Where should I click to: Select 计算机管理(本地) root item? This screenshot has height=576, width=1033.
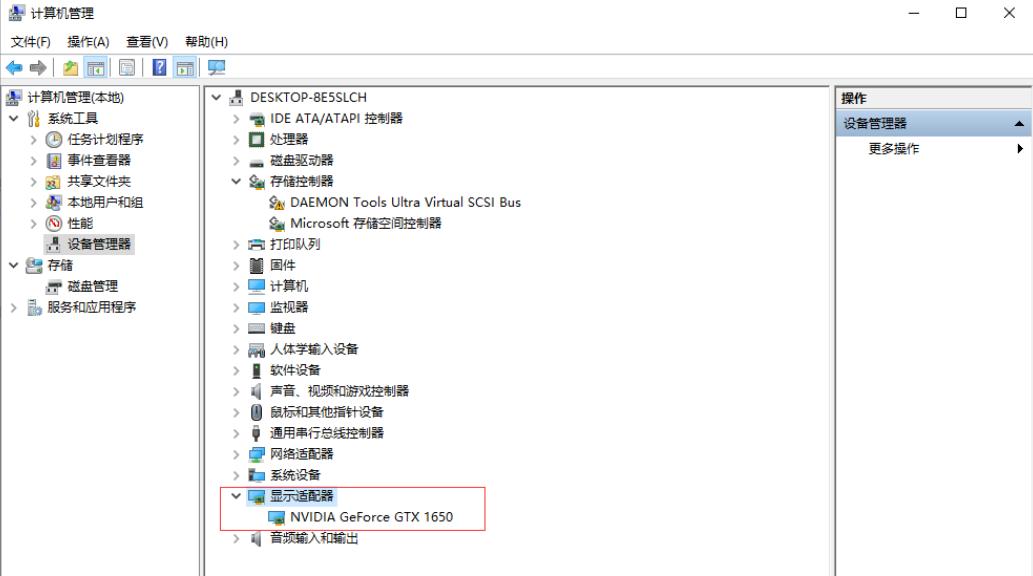75,98
